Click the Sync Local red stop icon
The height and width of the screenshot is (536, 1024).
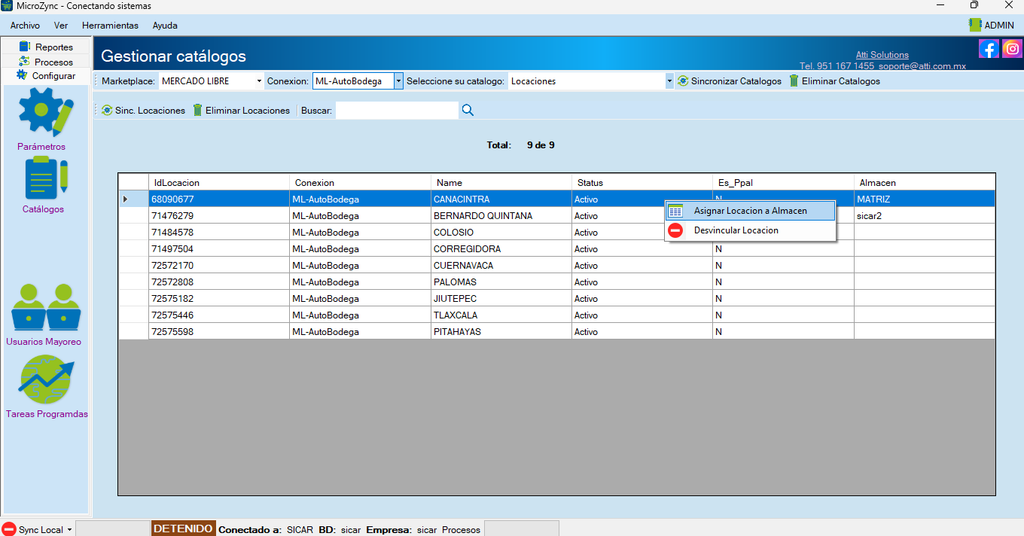(x=8, y=529)
